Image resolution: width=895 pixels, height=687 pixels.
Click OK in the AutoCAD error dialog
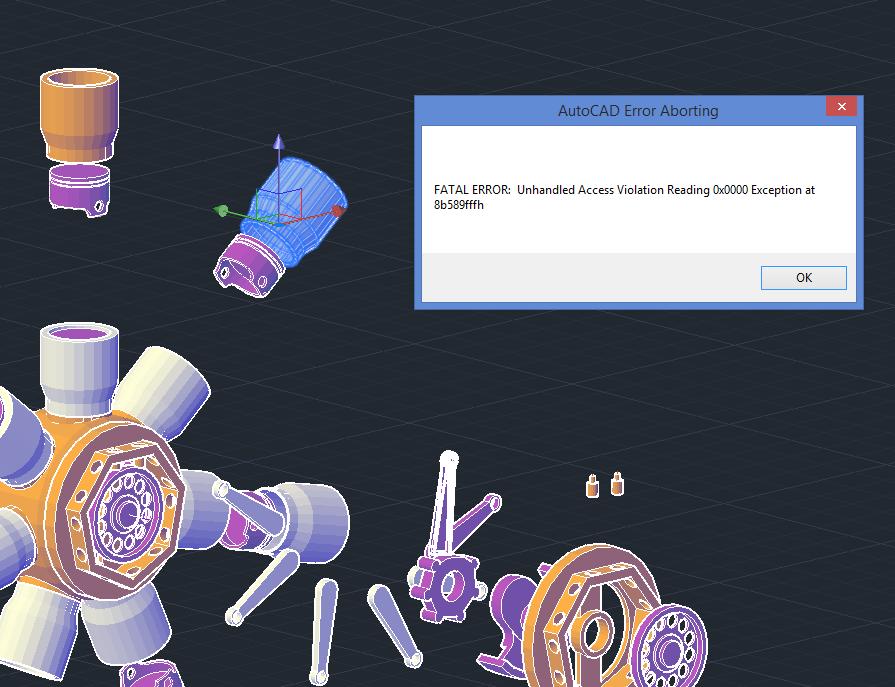click(803, 278)
